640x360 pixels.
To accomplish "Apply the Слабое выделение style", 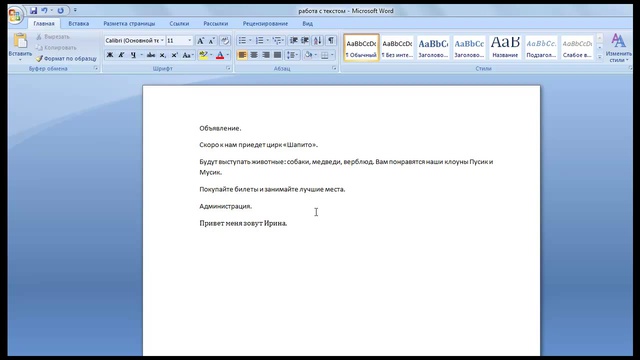I will pyautogui.click(x=577, y=48).
